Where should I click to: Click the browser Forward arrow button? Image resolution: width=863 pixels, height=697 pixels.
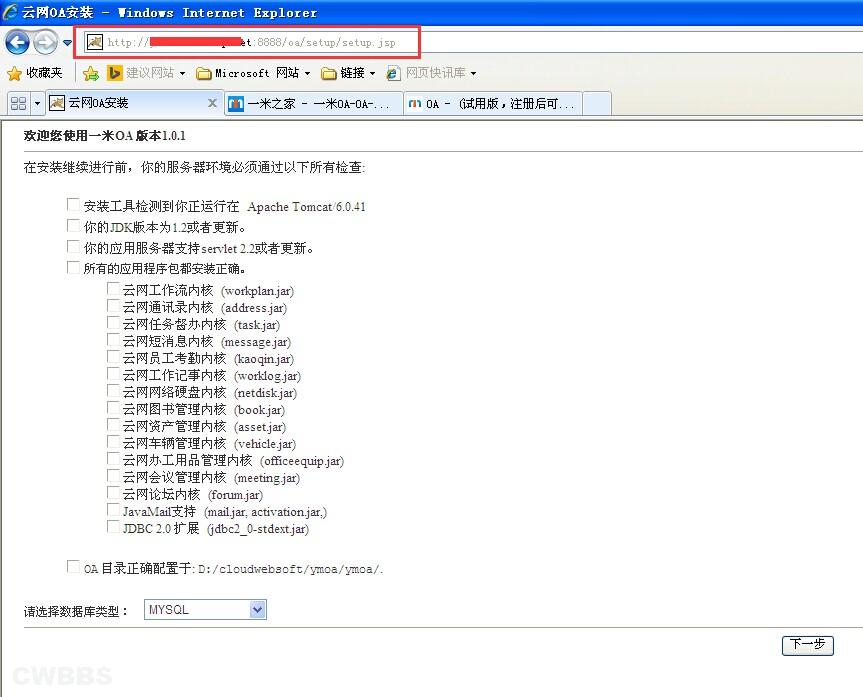pos(45,42)
